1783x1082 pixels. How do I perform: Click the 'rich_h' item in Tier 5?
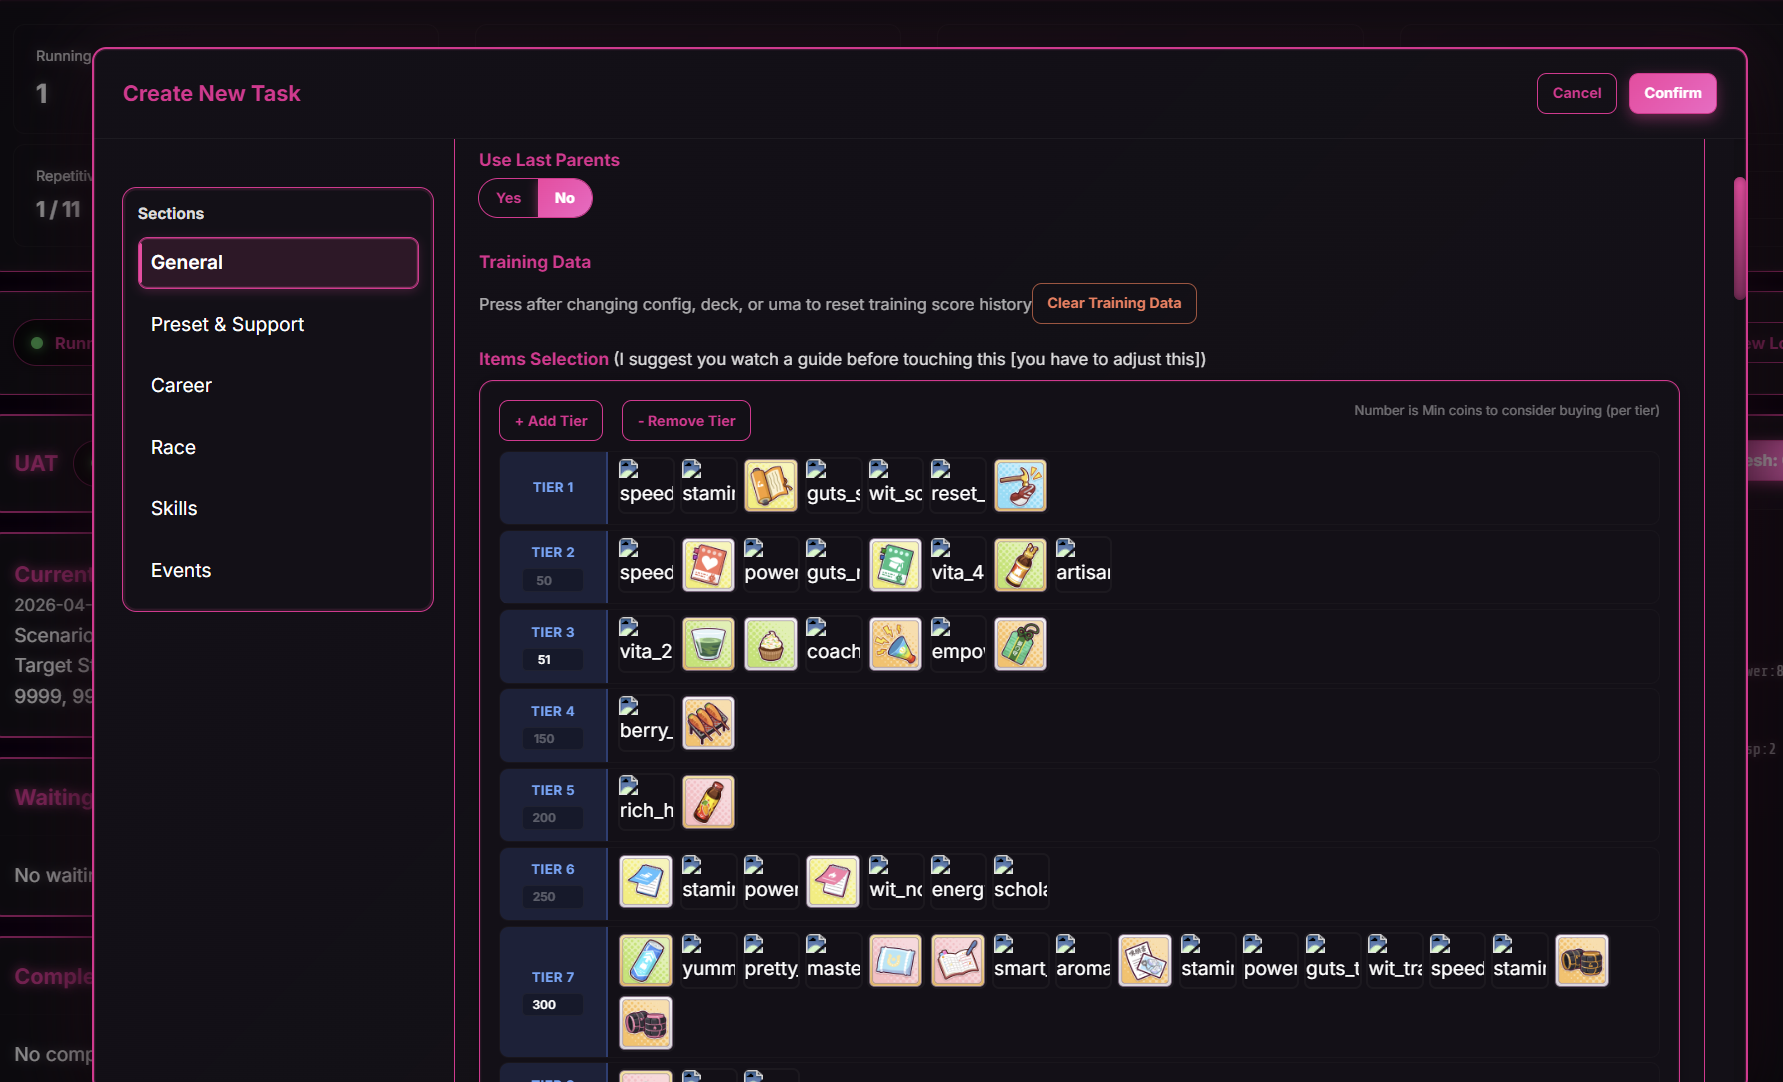point(646,802)
